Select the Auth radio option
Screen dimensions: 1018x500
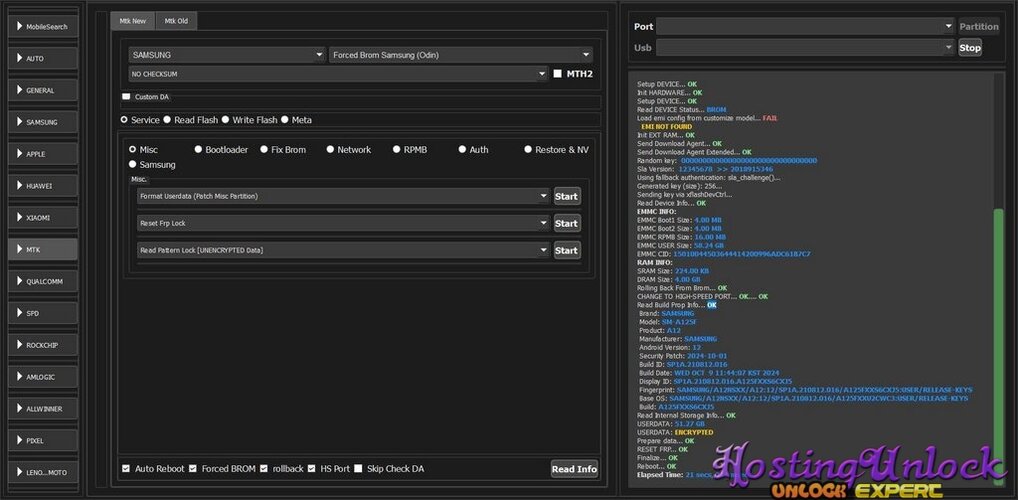[462, 149]
